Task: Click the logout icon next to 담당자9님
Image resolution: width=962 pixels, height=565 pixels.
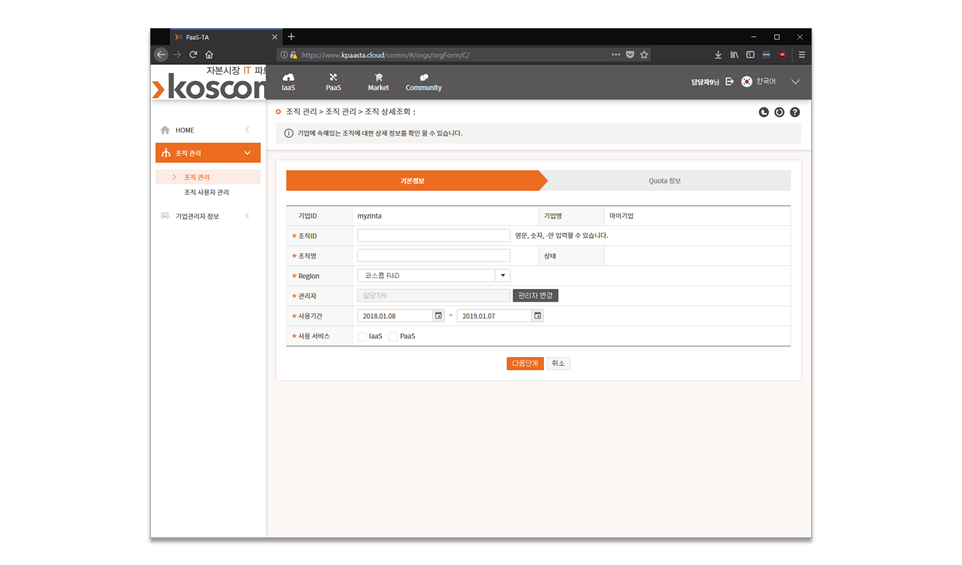Action: tap(729, 81)
